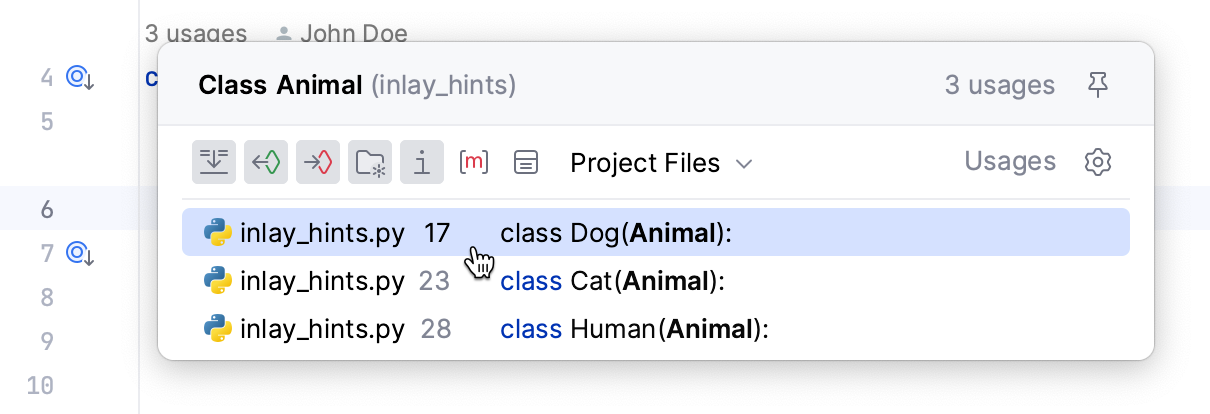This screenshot has height=414, width=1210.
Task: Toggle the import usages filter button
Action: [422, 162]
